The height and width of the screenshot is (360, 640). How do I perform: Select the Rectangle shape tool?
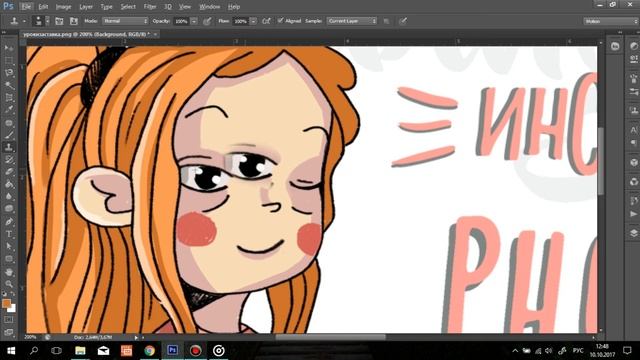coord(9,259)
